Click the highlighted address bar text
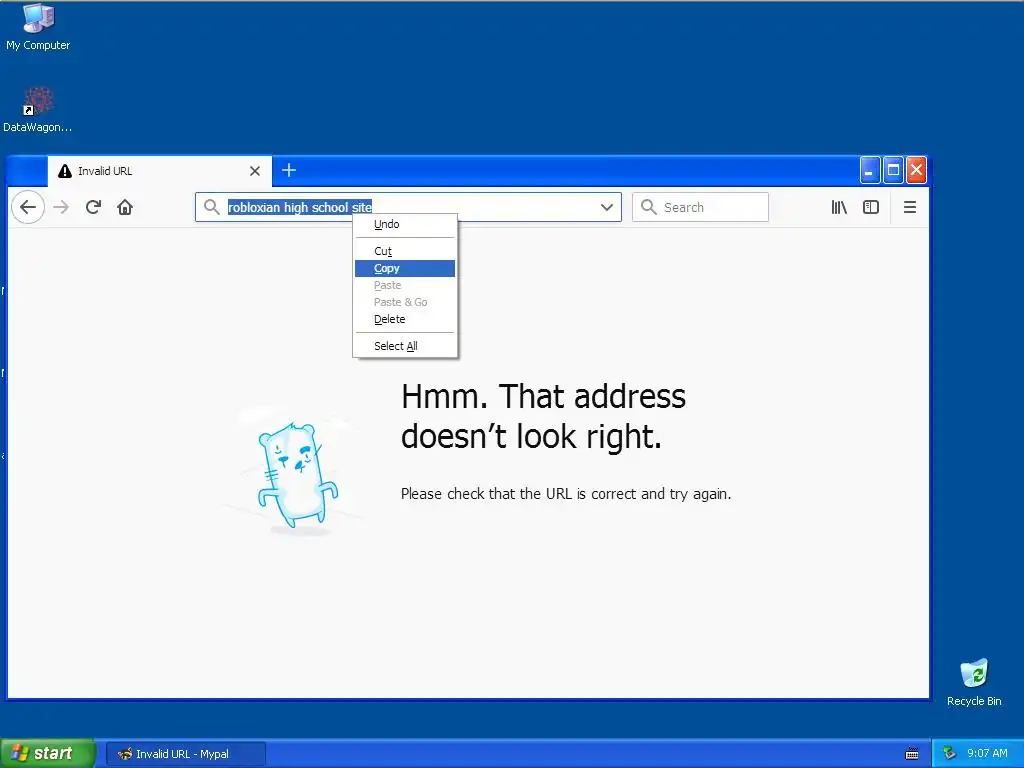 point(300,207)
